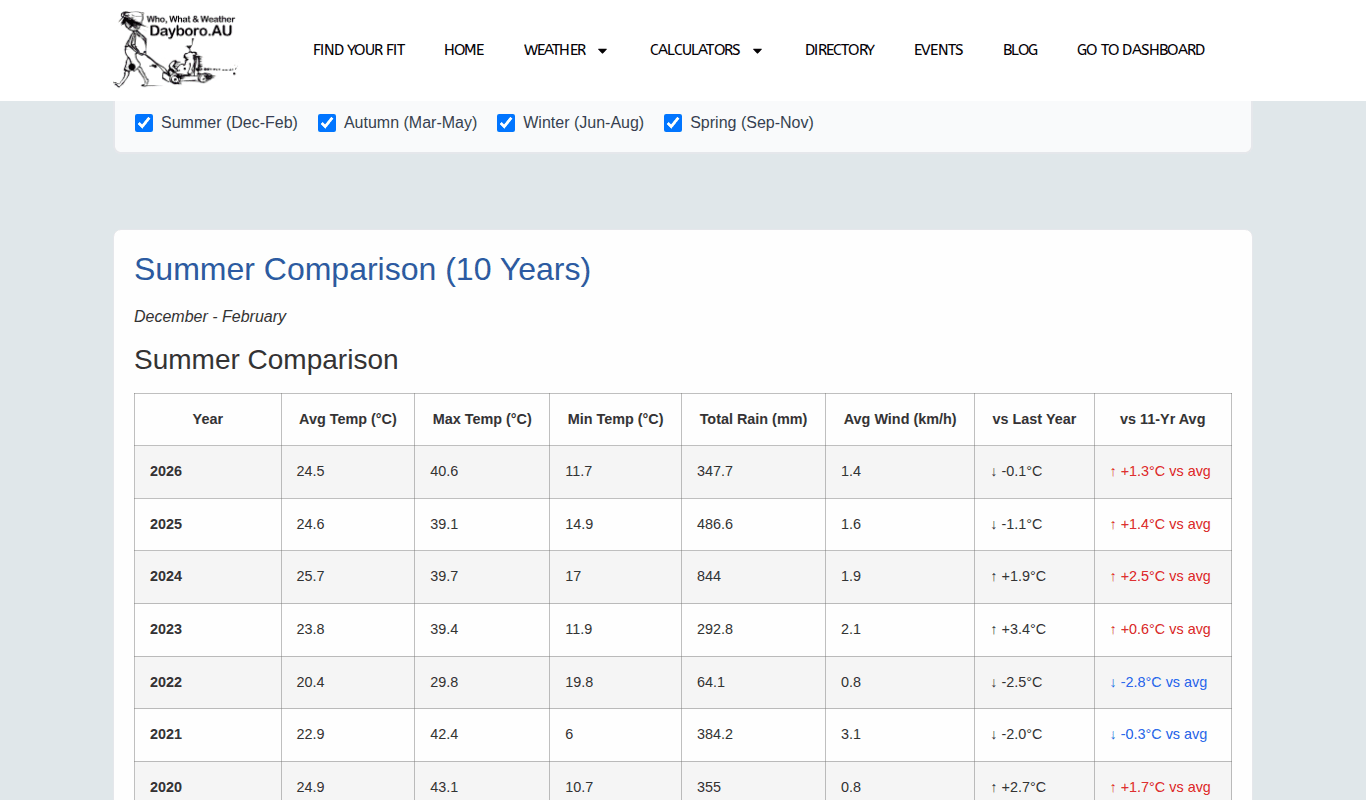Select the 2022 year cell
The height and width of the screenshot is (800, 1366).
pyautogui.click(x=208, y=683)
